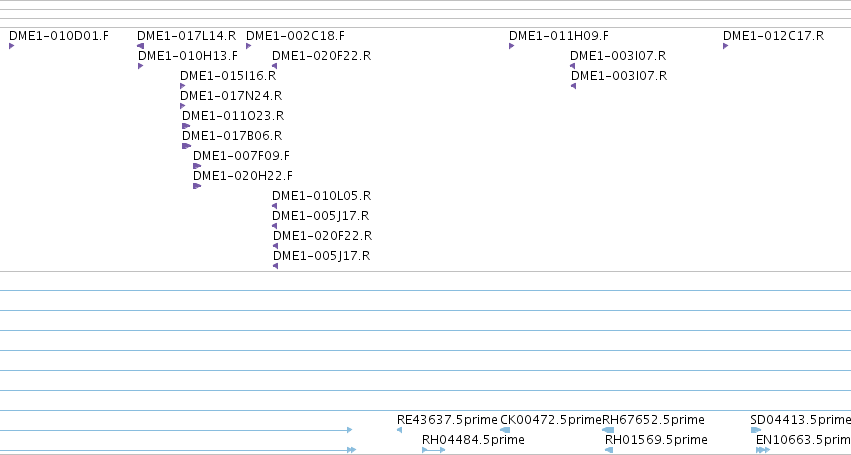
Task: Click the DME1-010L05.R label
Action: (x=321, y=197)
